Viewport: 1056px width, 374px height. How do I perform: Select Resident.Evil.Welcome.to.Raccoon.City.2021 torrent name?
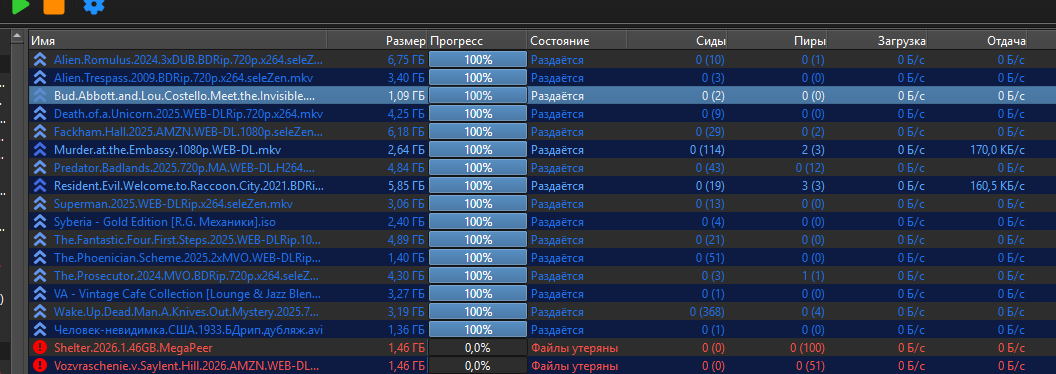pyautogui.click(x=189, y=185)
